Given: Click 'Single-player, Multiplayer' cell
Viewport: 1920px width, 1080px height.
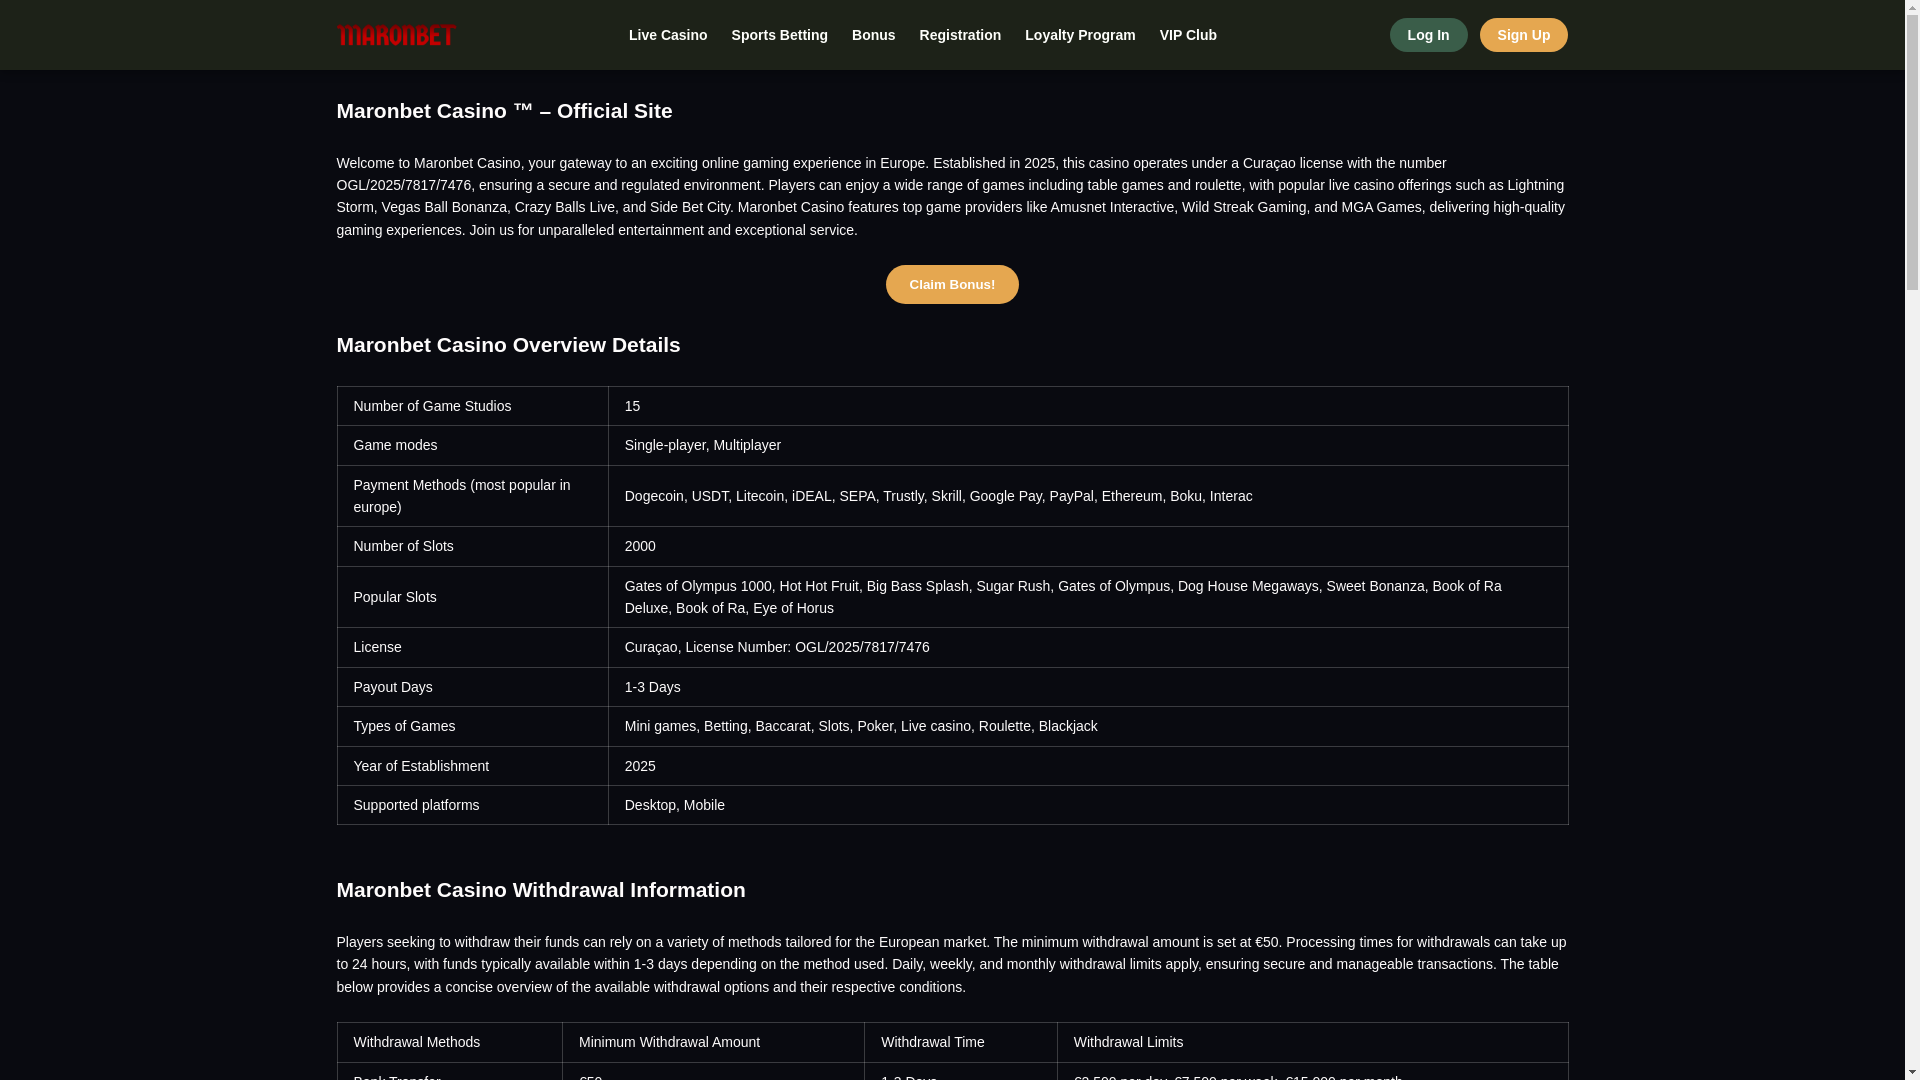Looking at the screenshot, I should (1088, 445).
